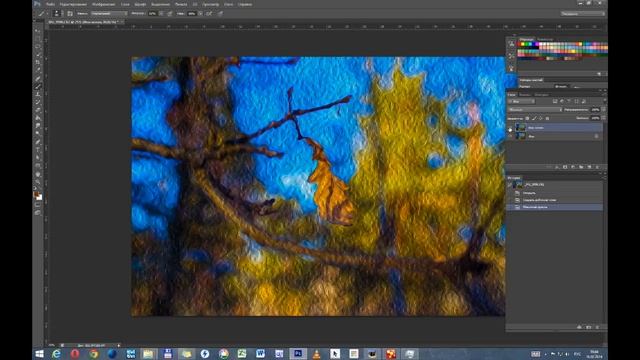Screen dimensions: 640x360
Task: Toggle lock position of layer
Action: click(x=540, y=118)
